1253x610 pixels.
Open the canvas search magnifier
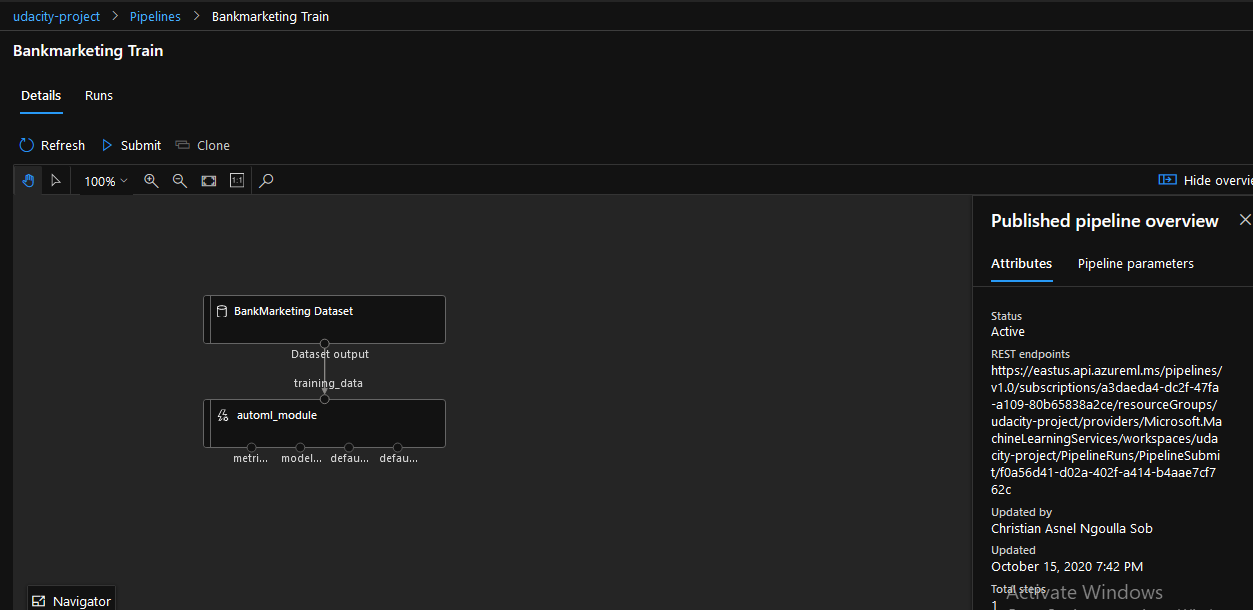[266, 181]
